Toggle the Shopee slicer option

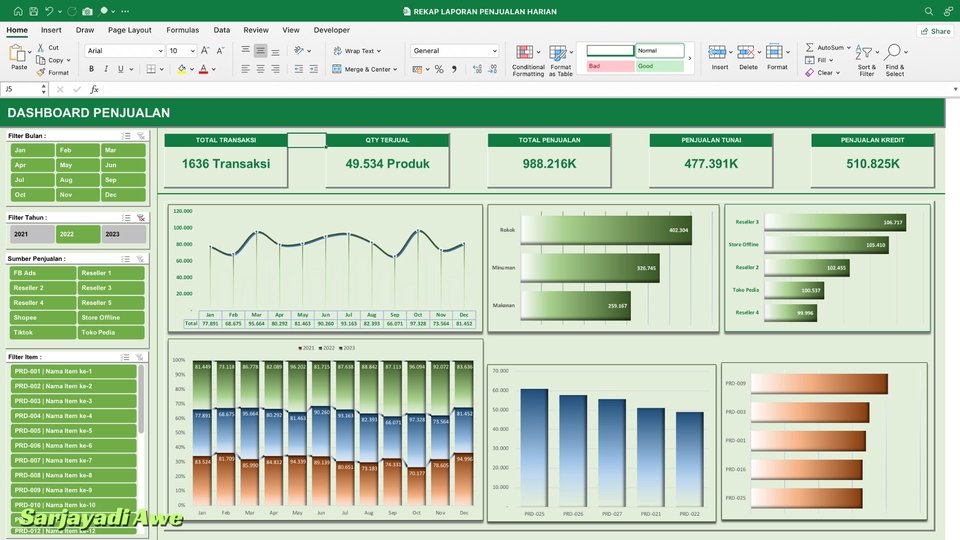click(43, 317)
